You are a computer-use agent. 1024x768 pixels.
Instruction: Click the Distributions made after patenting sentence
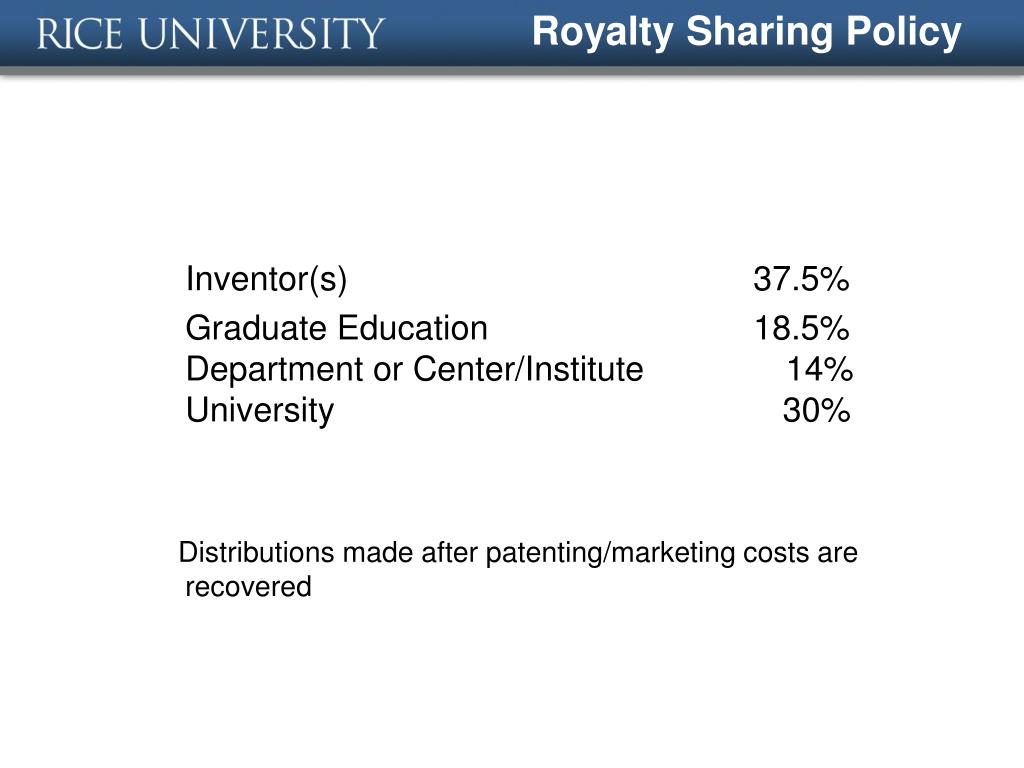click(518, 569)
